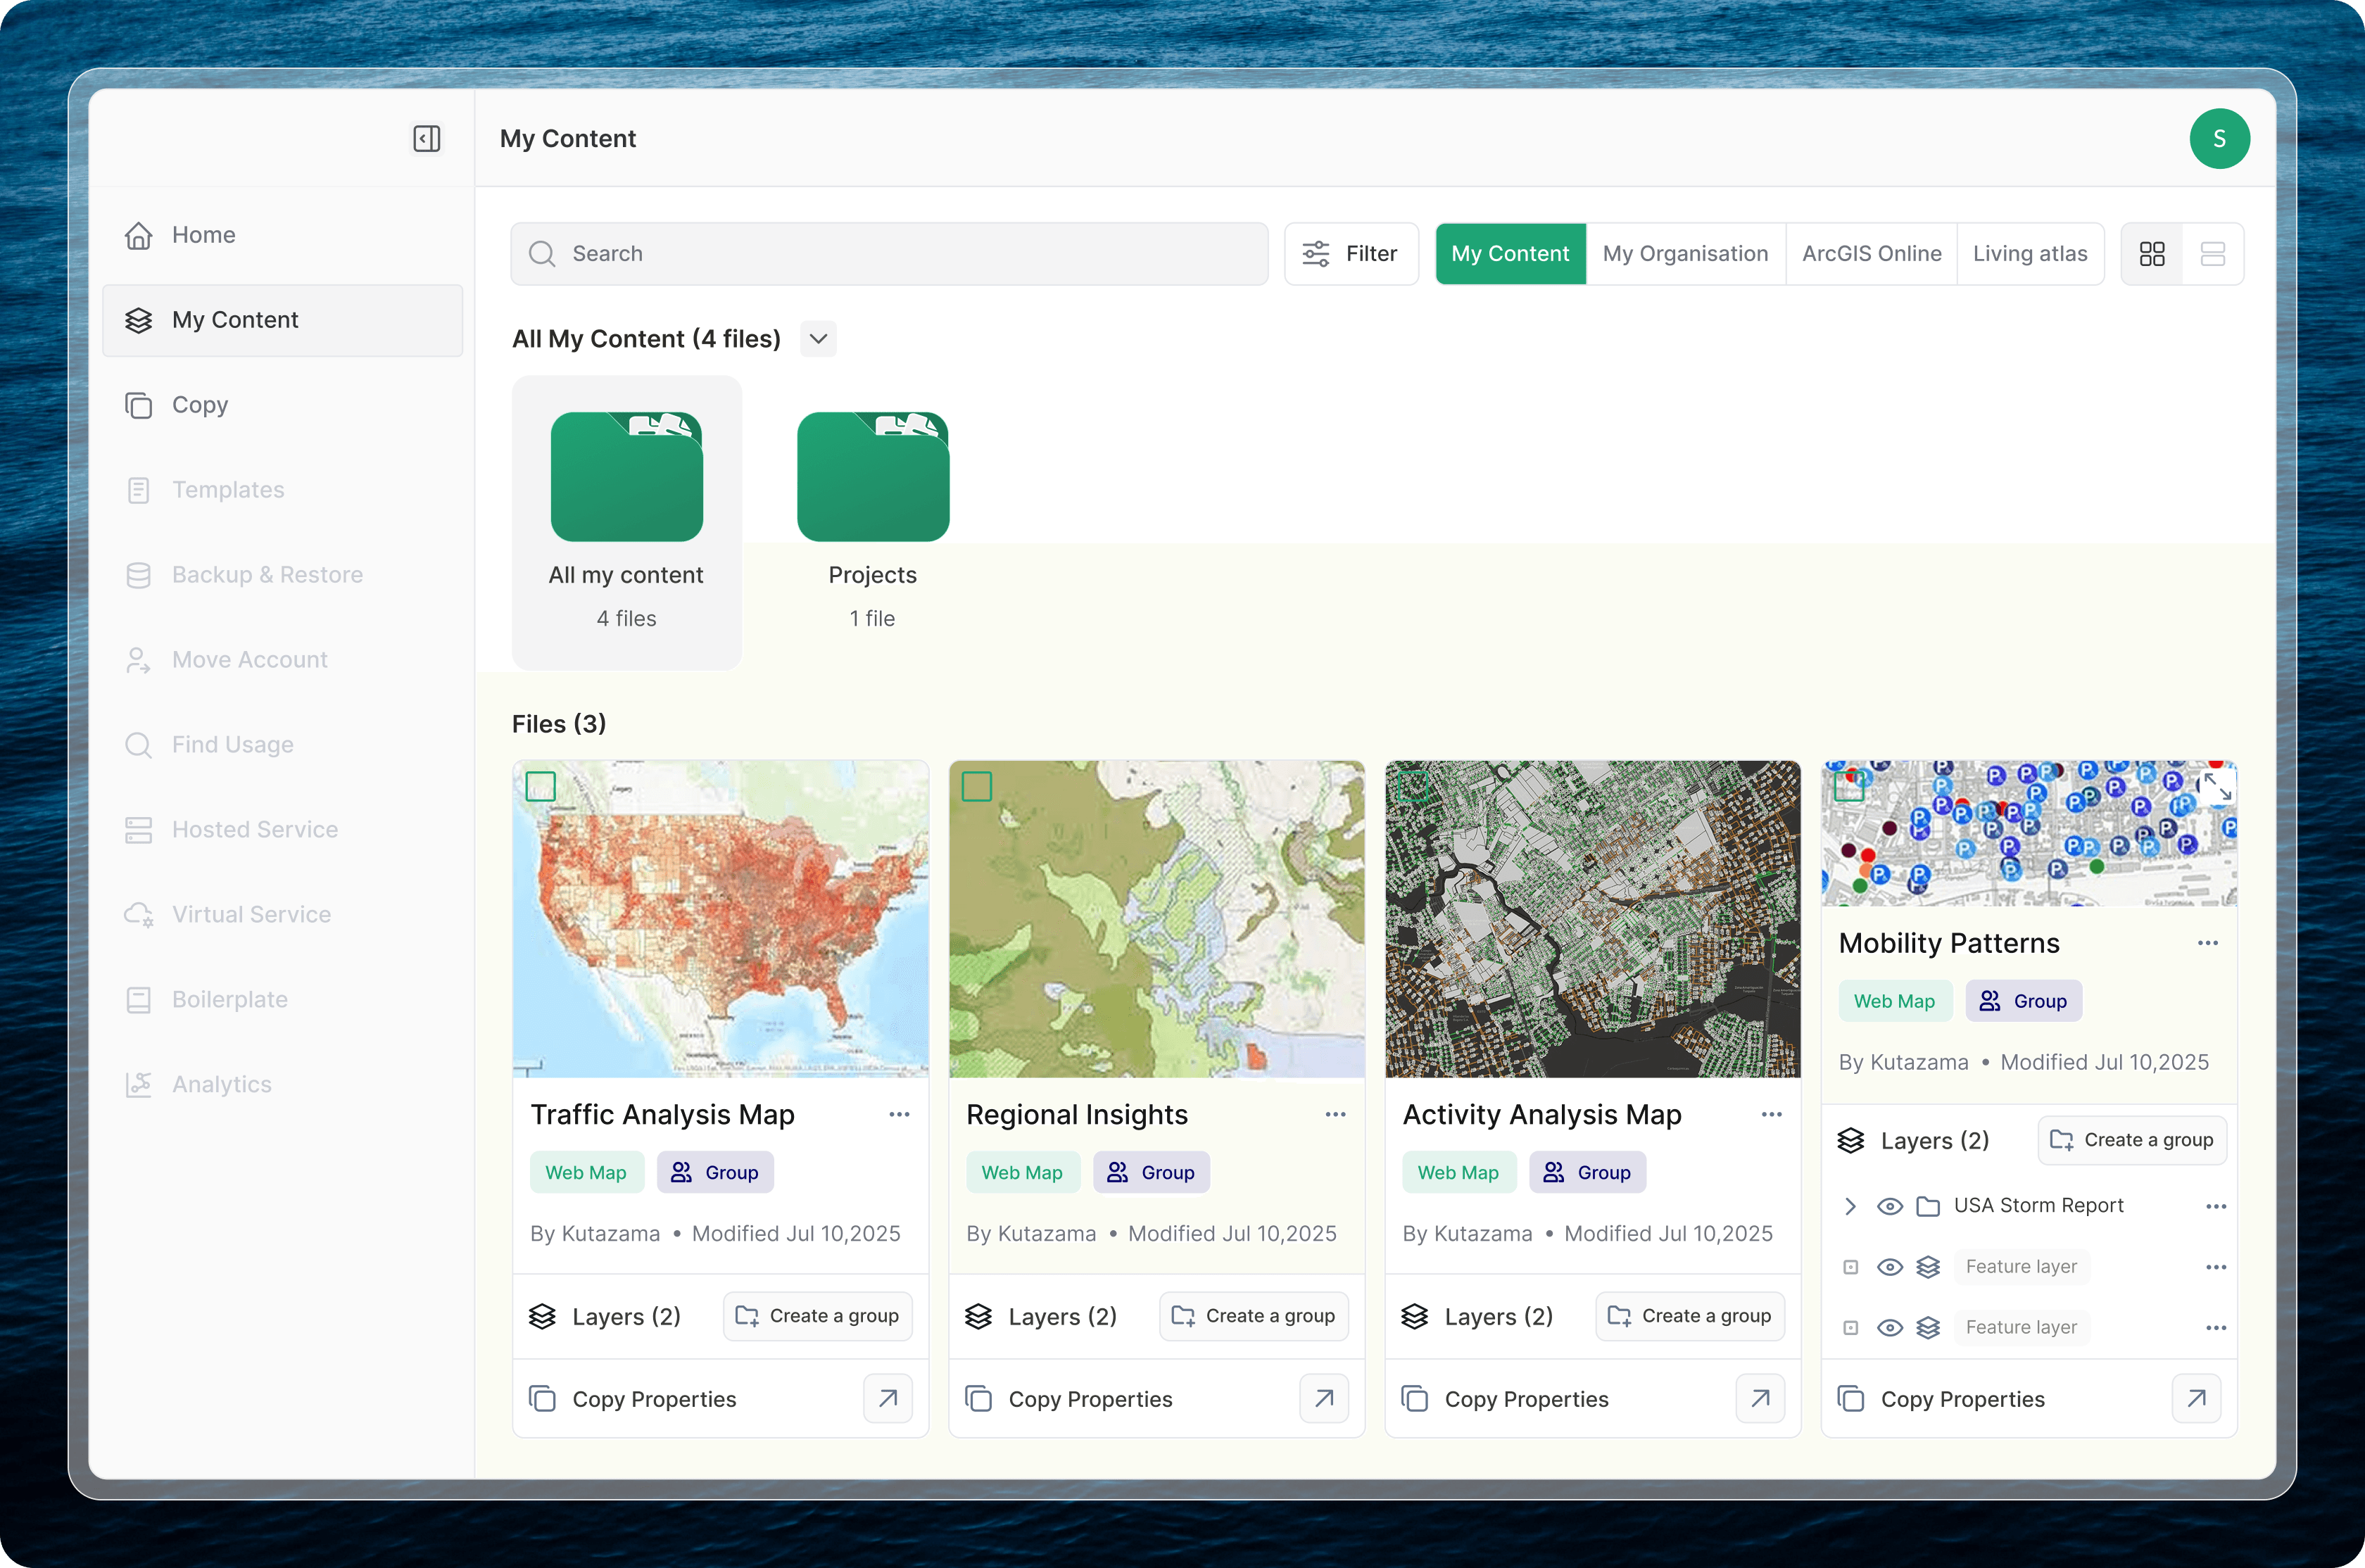Open user avatar S profile
Viewport: 2365px width, 1568px height.
[x=2219, y=138]
